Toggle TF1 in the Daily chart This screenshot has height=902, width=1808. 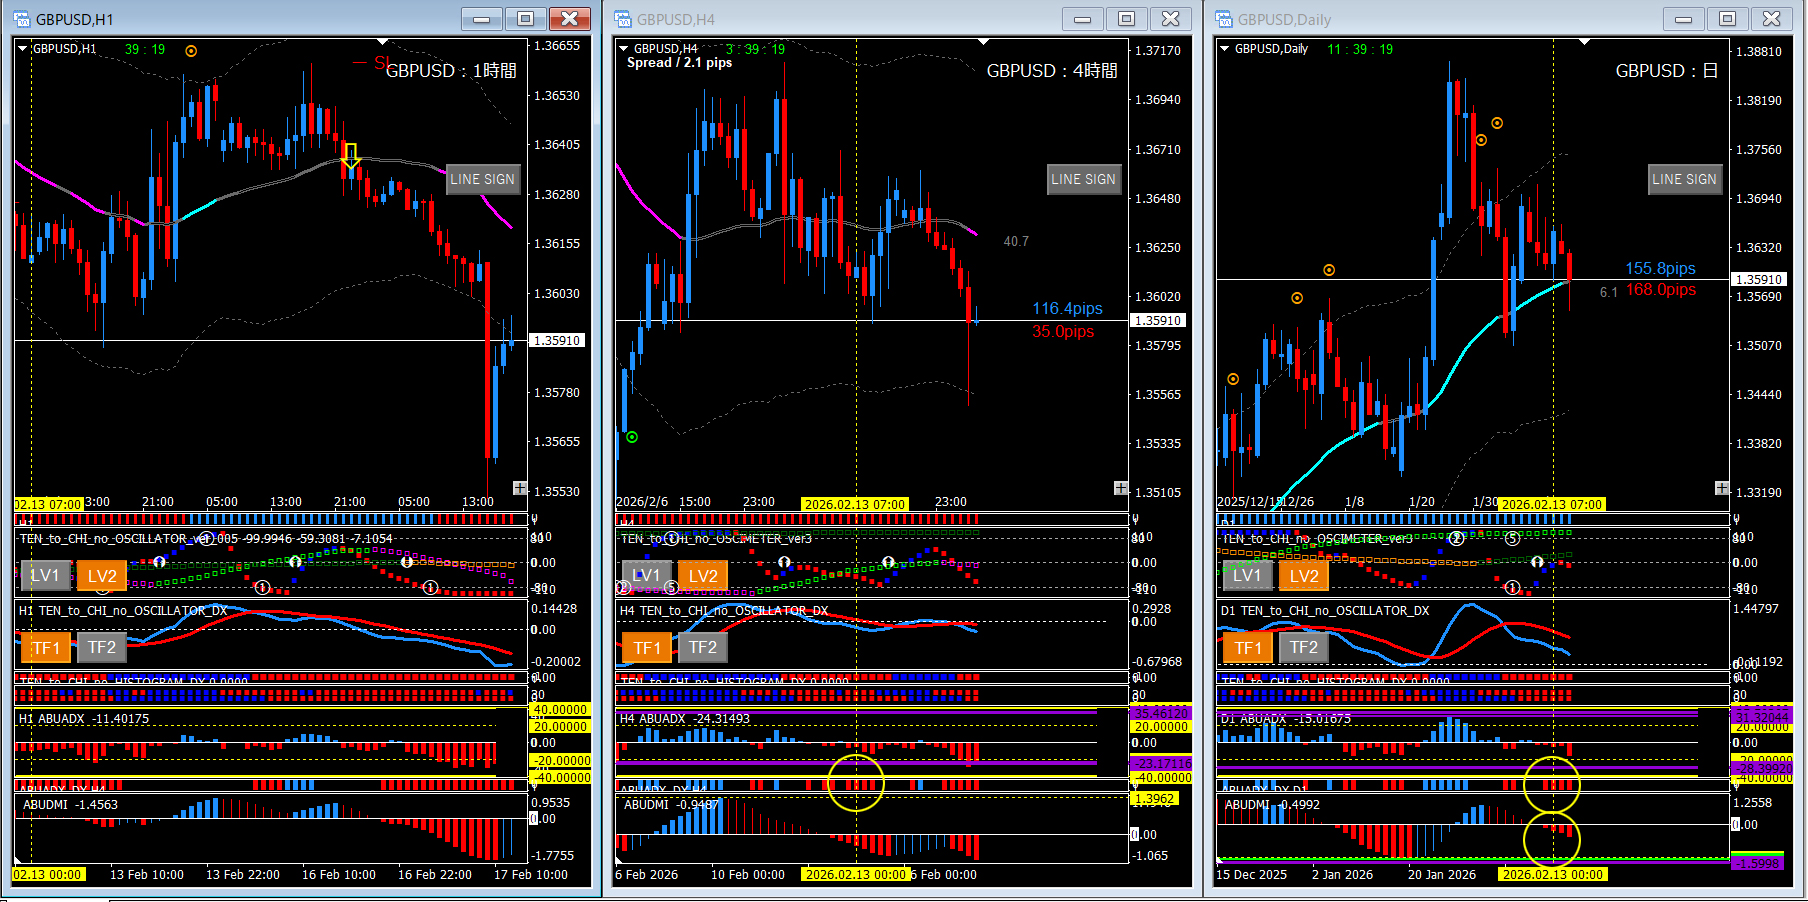[1247, 647]
